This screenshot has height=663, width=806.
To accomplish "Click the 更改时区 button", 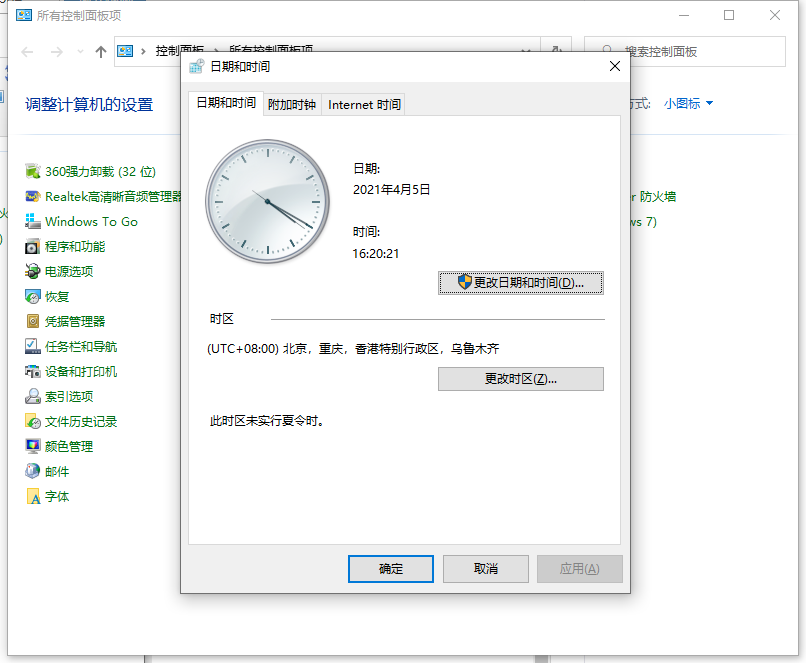I will 520,379.
